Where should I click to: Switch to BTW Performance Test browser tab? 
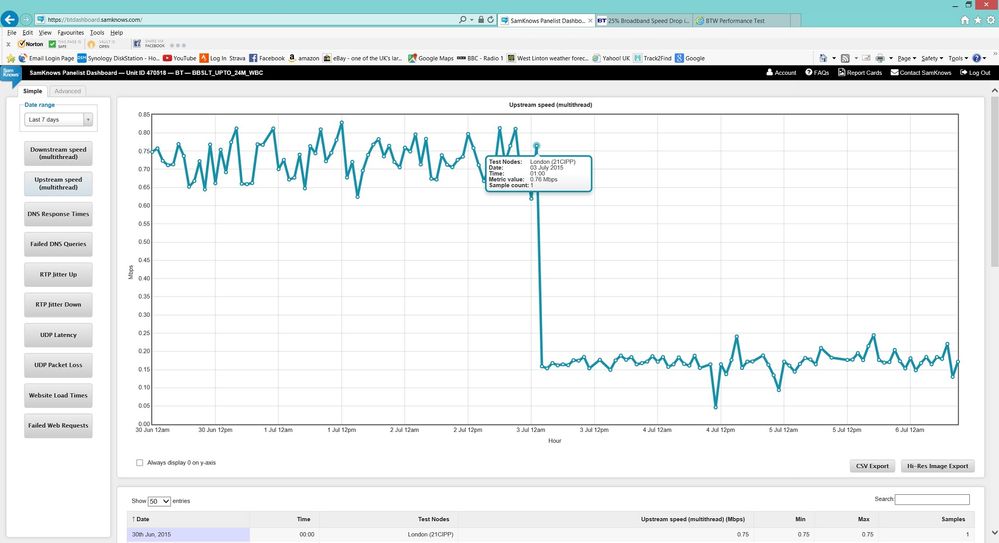coord(741,20)
